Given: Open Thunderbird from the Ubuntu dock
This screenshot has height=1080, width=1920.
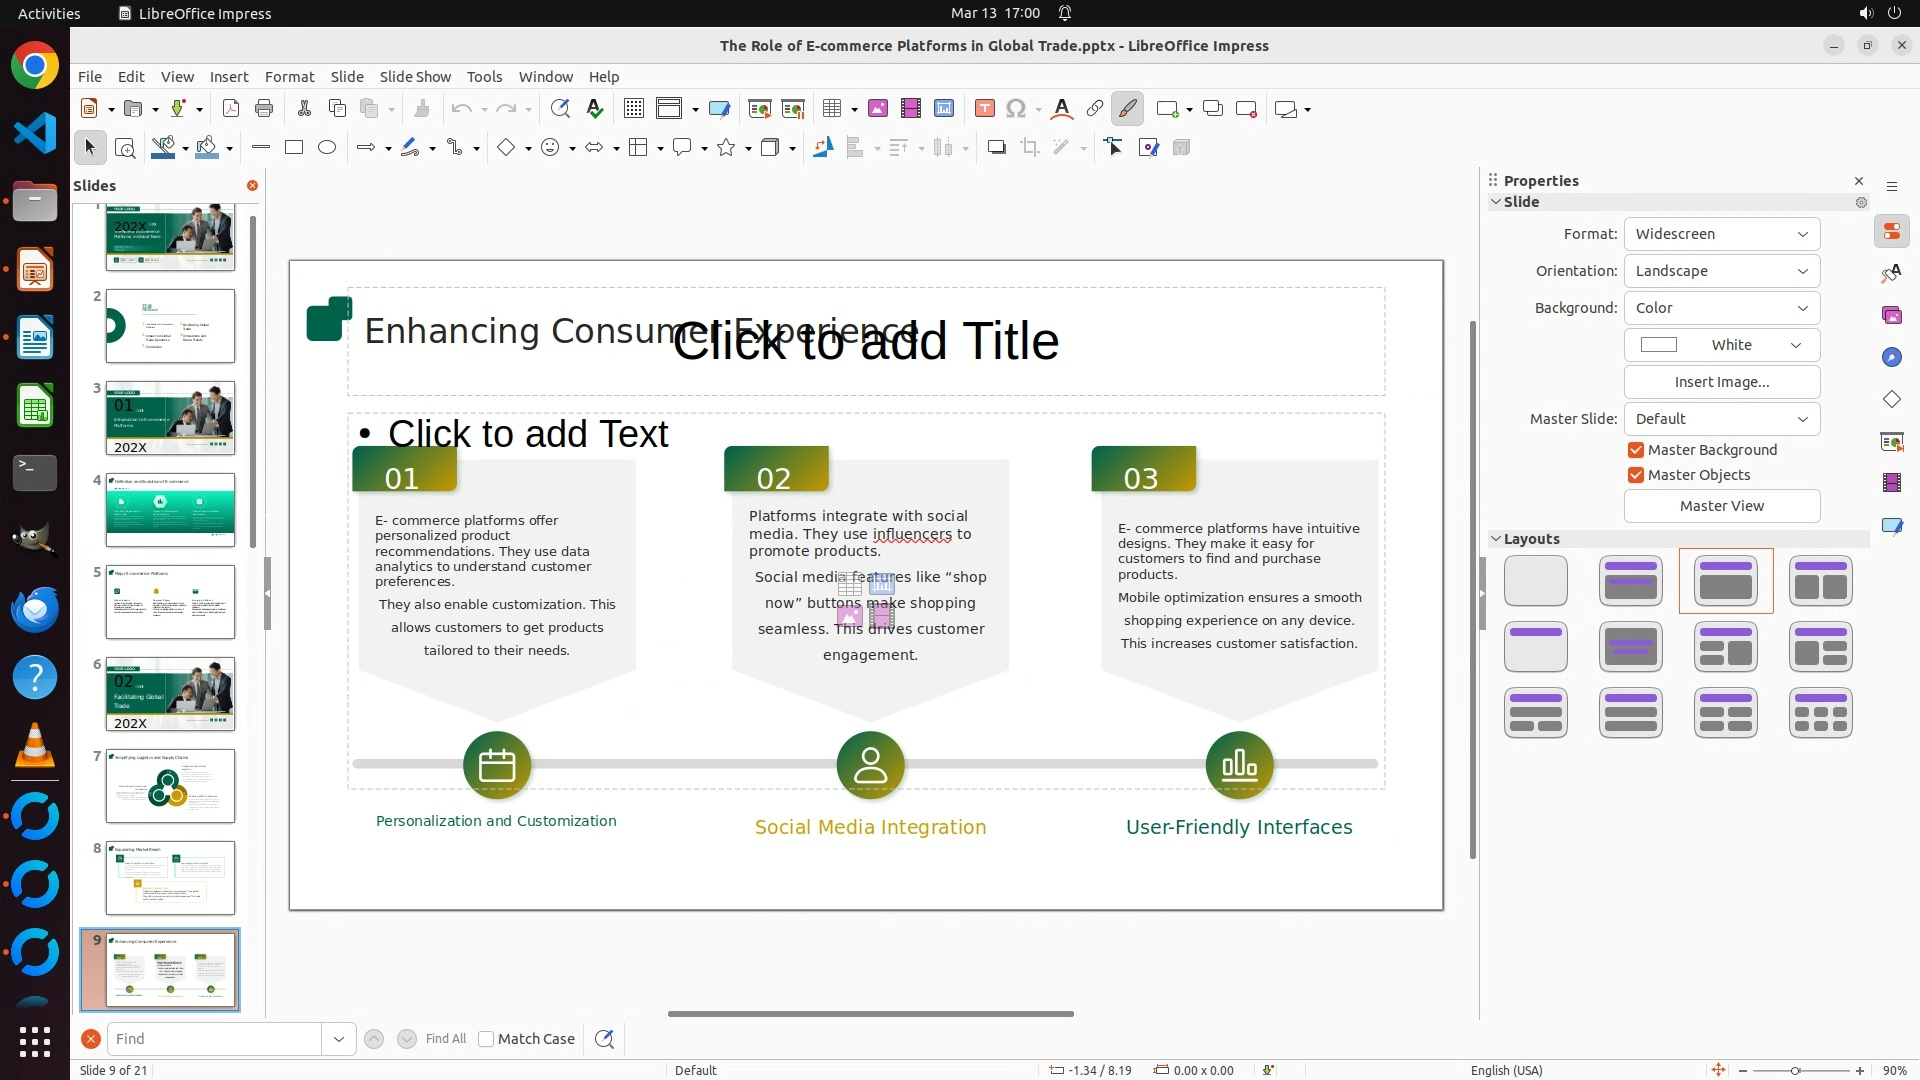Looking at the screenshot, I should pyautogui.click(x=35, y=609).
